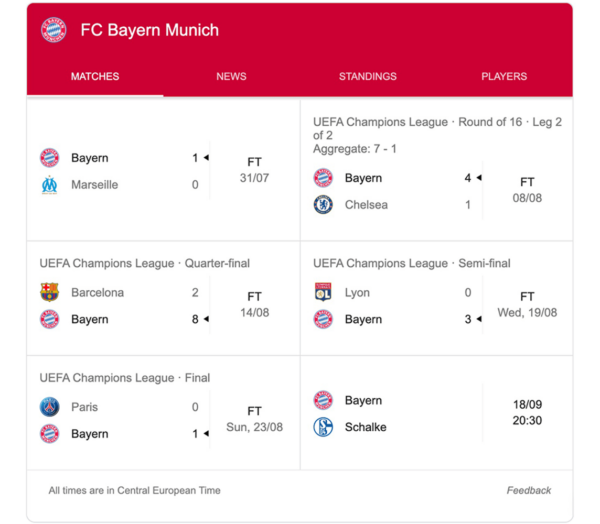
Task: Select the Matches tab
Action: [x=95, y=77]
